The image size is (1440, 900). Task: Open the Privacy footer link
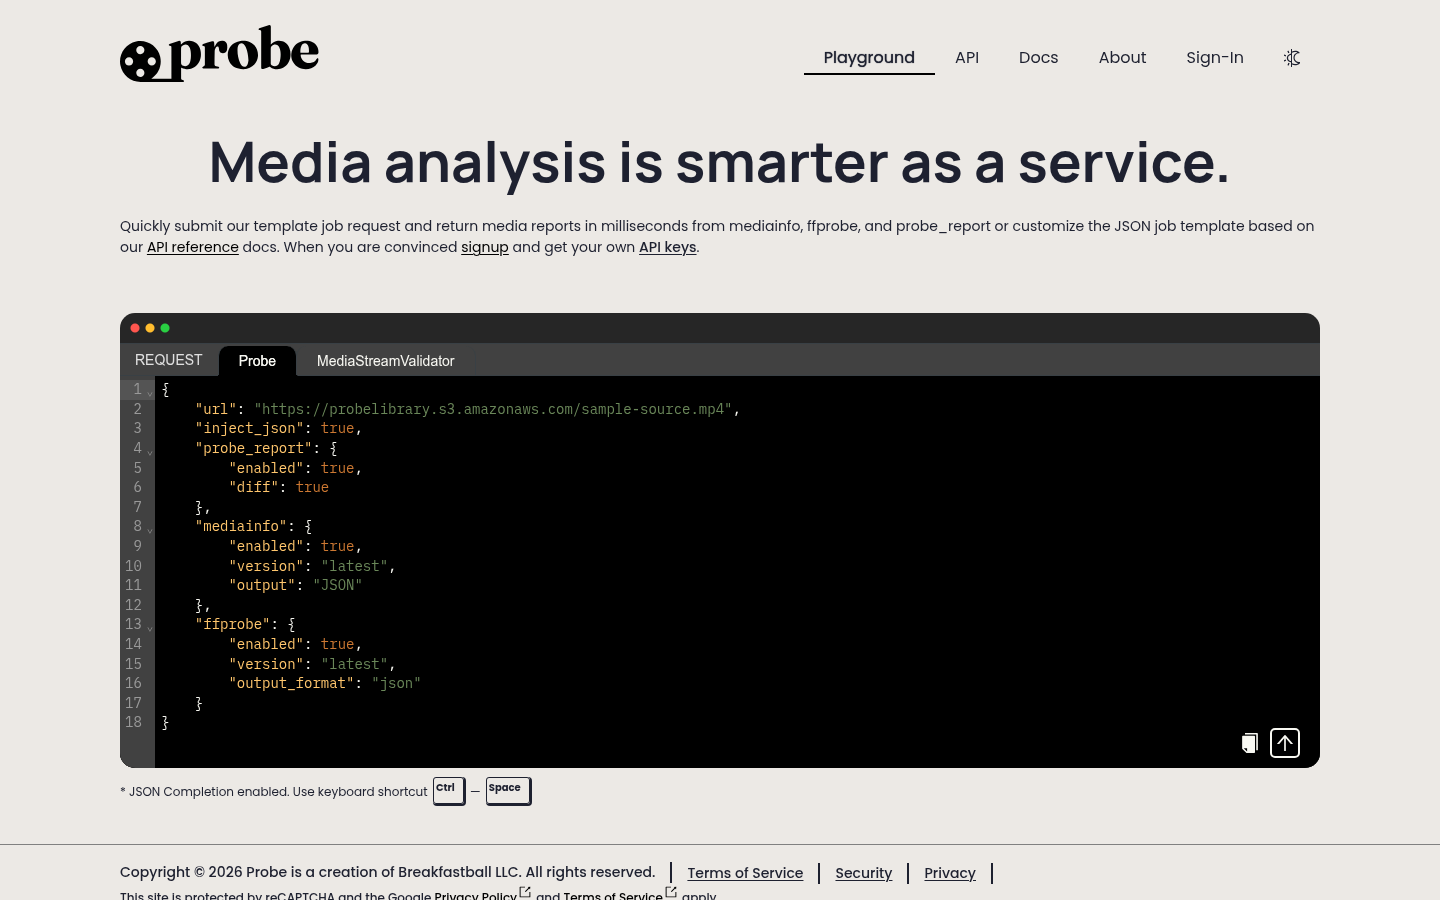(950, 873)
